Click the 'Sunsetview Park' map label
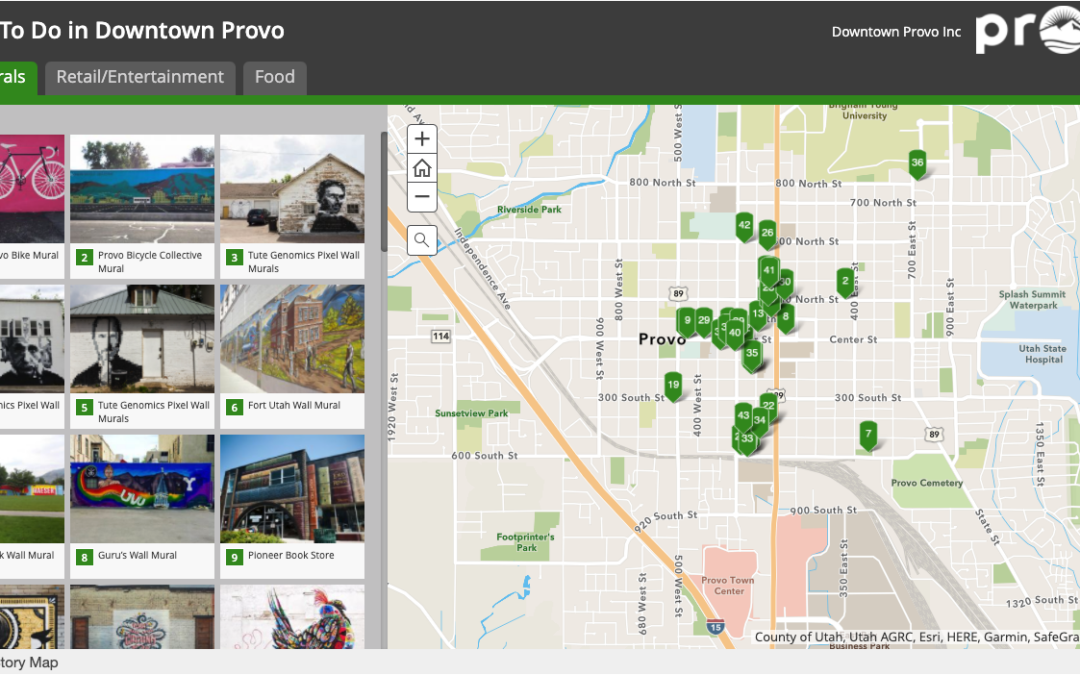The height and width of the screenshot is (675, 1080). pos(471,413)
